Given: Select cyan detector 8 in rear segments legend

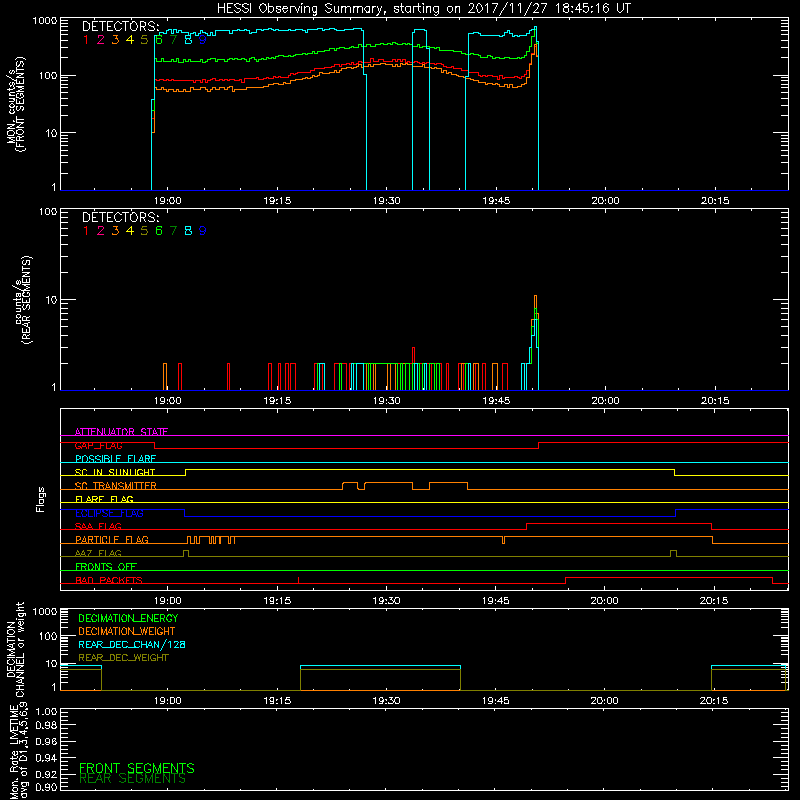Looking at the screenshot, I should [188, 231].
